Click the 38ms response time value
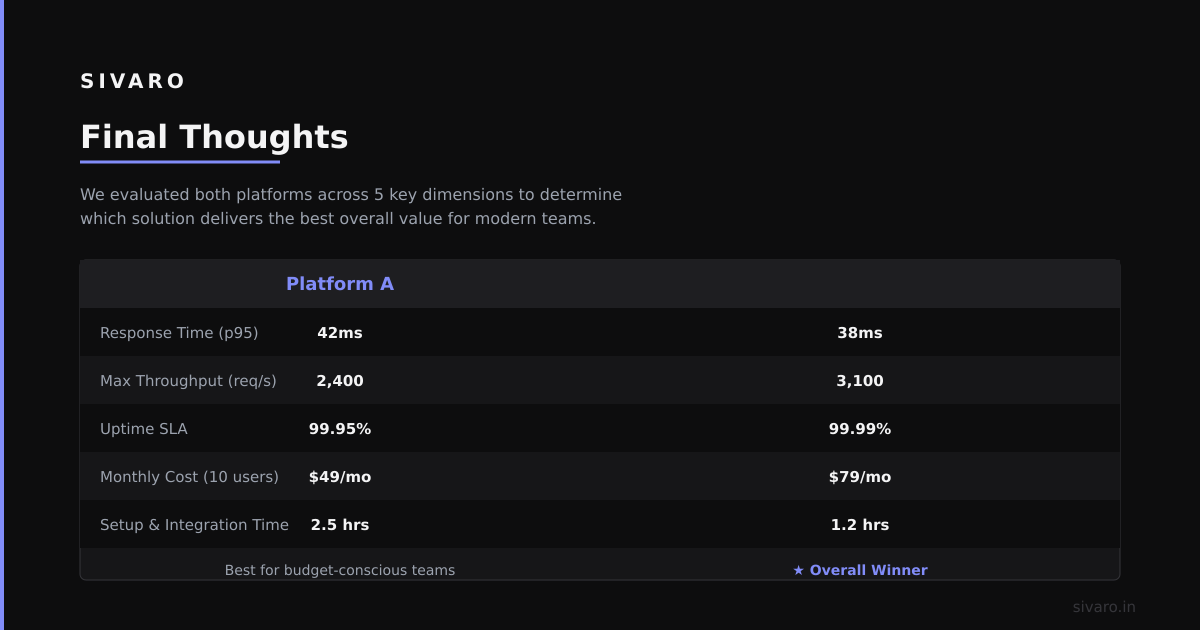 pos(860,333)
